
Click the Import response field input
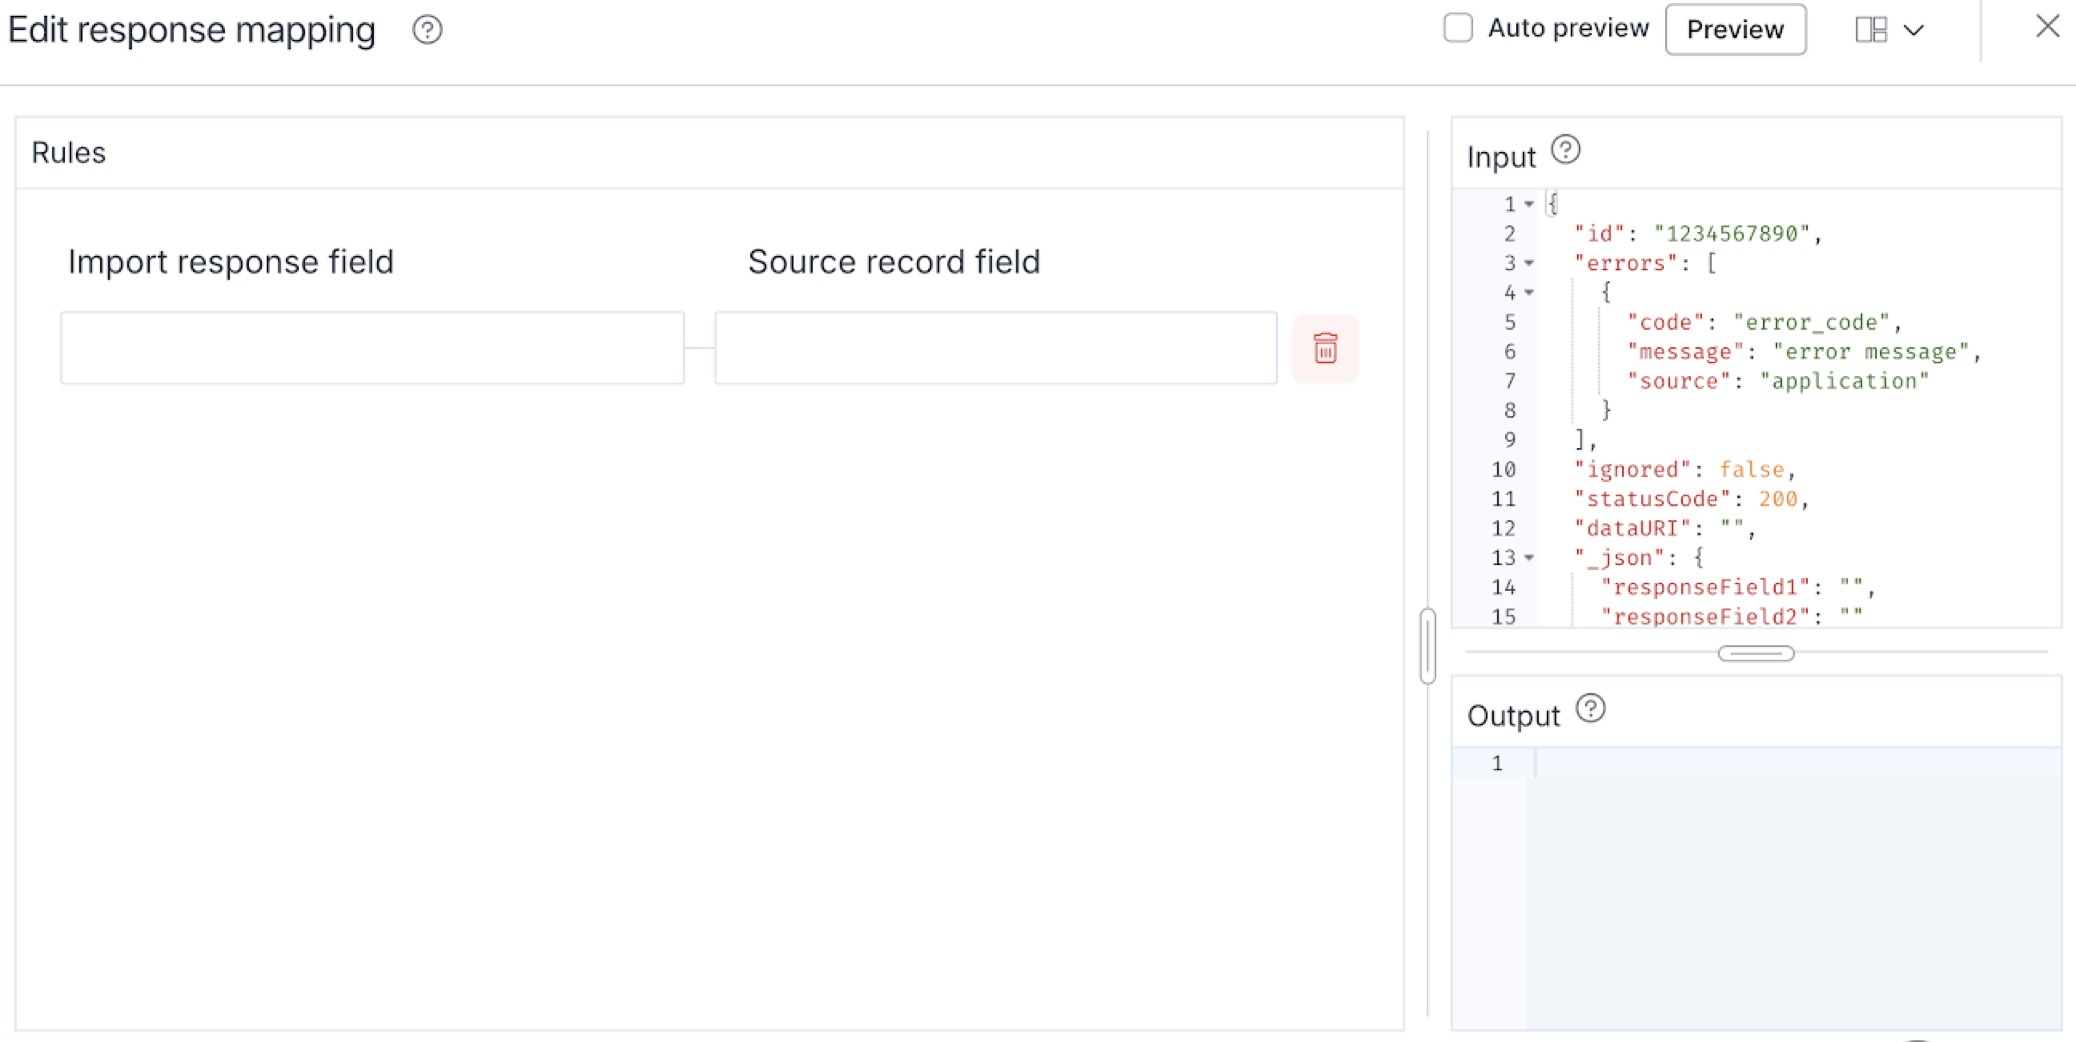tap(372, 348)
